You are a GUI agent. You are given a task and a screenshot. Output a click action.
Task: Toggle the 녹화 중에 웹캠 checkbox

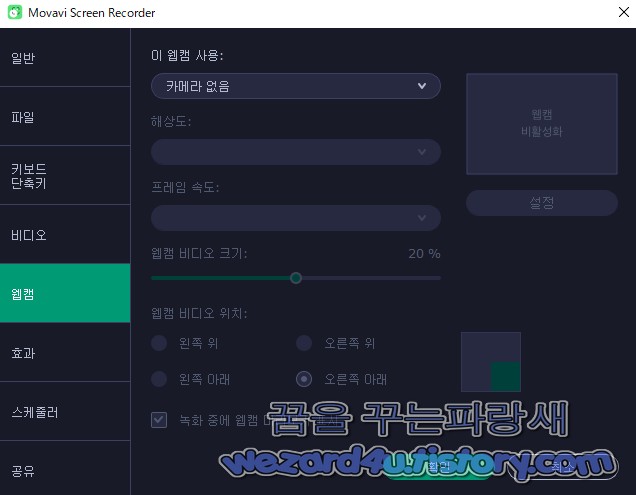point(159,420)
